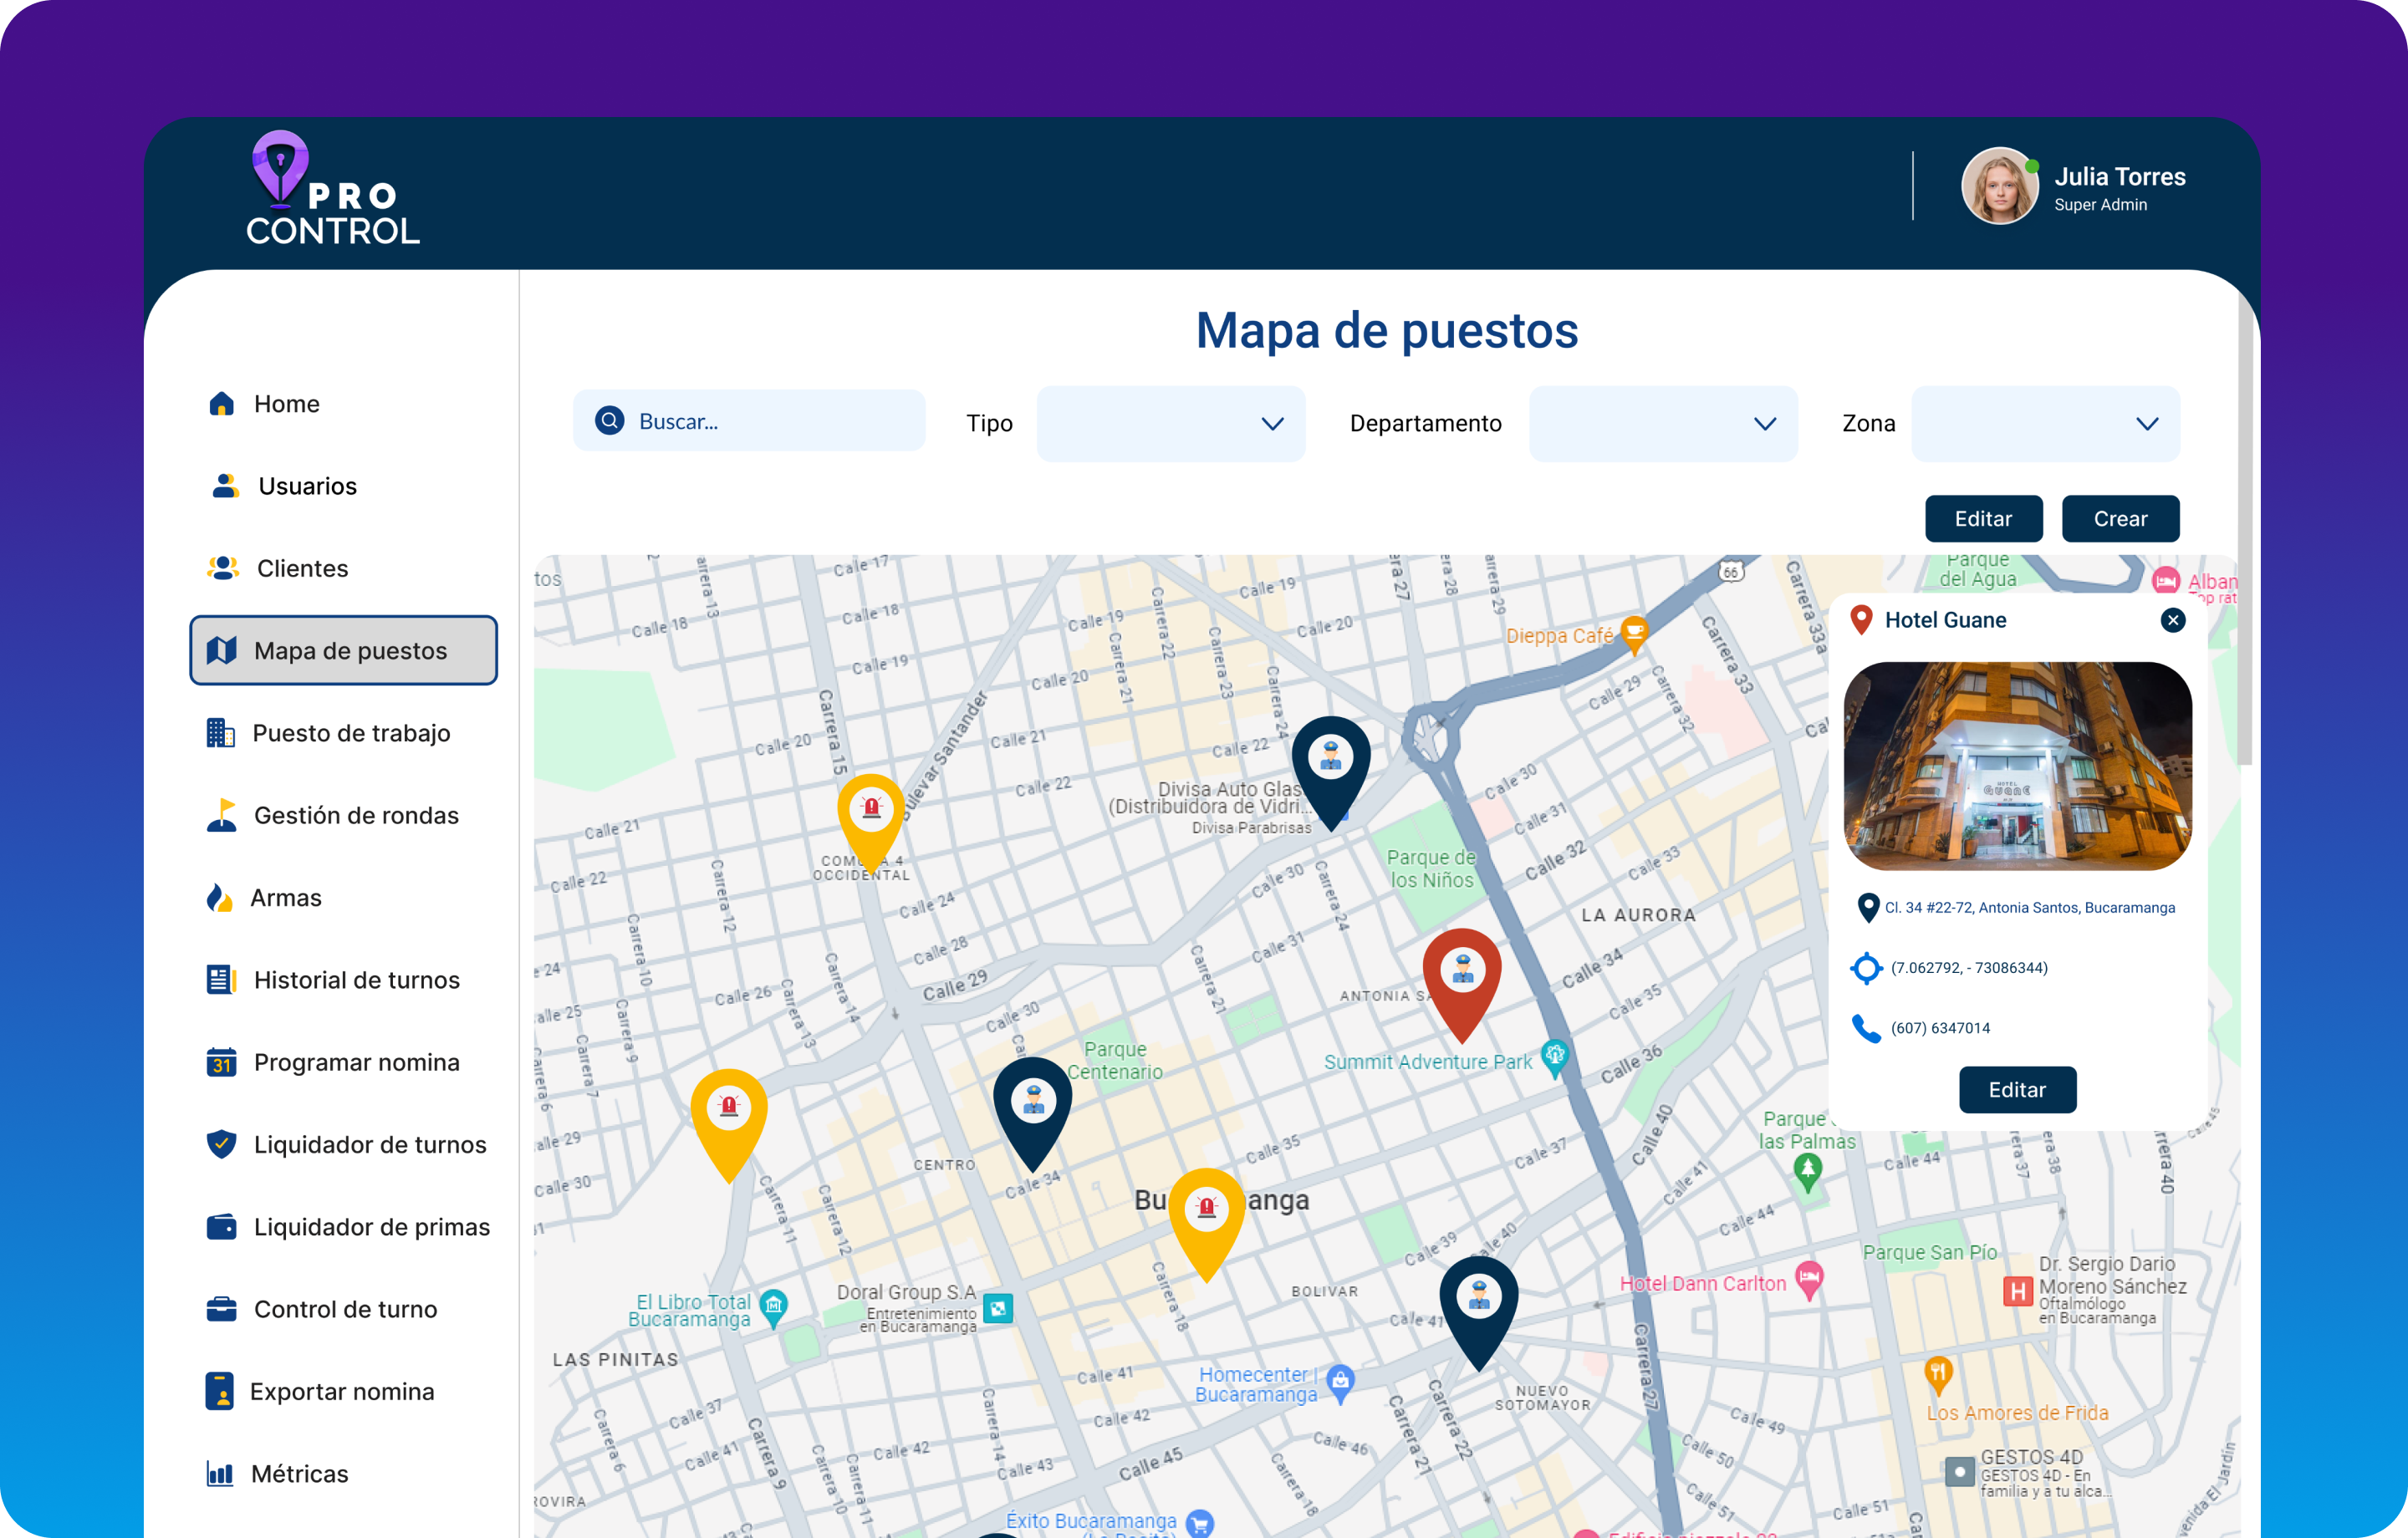Screen dimensions: 2408x1538
Task: Click the Liquidador de primas wallet icon
Action: pos(221,1227)
